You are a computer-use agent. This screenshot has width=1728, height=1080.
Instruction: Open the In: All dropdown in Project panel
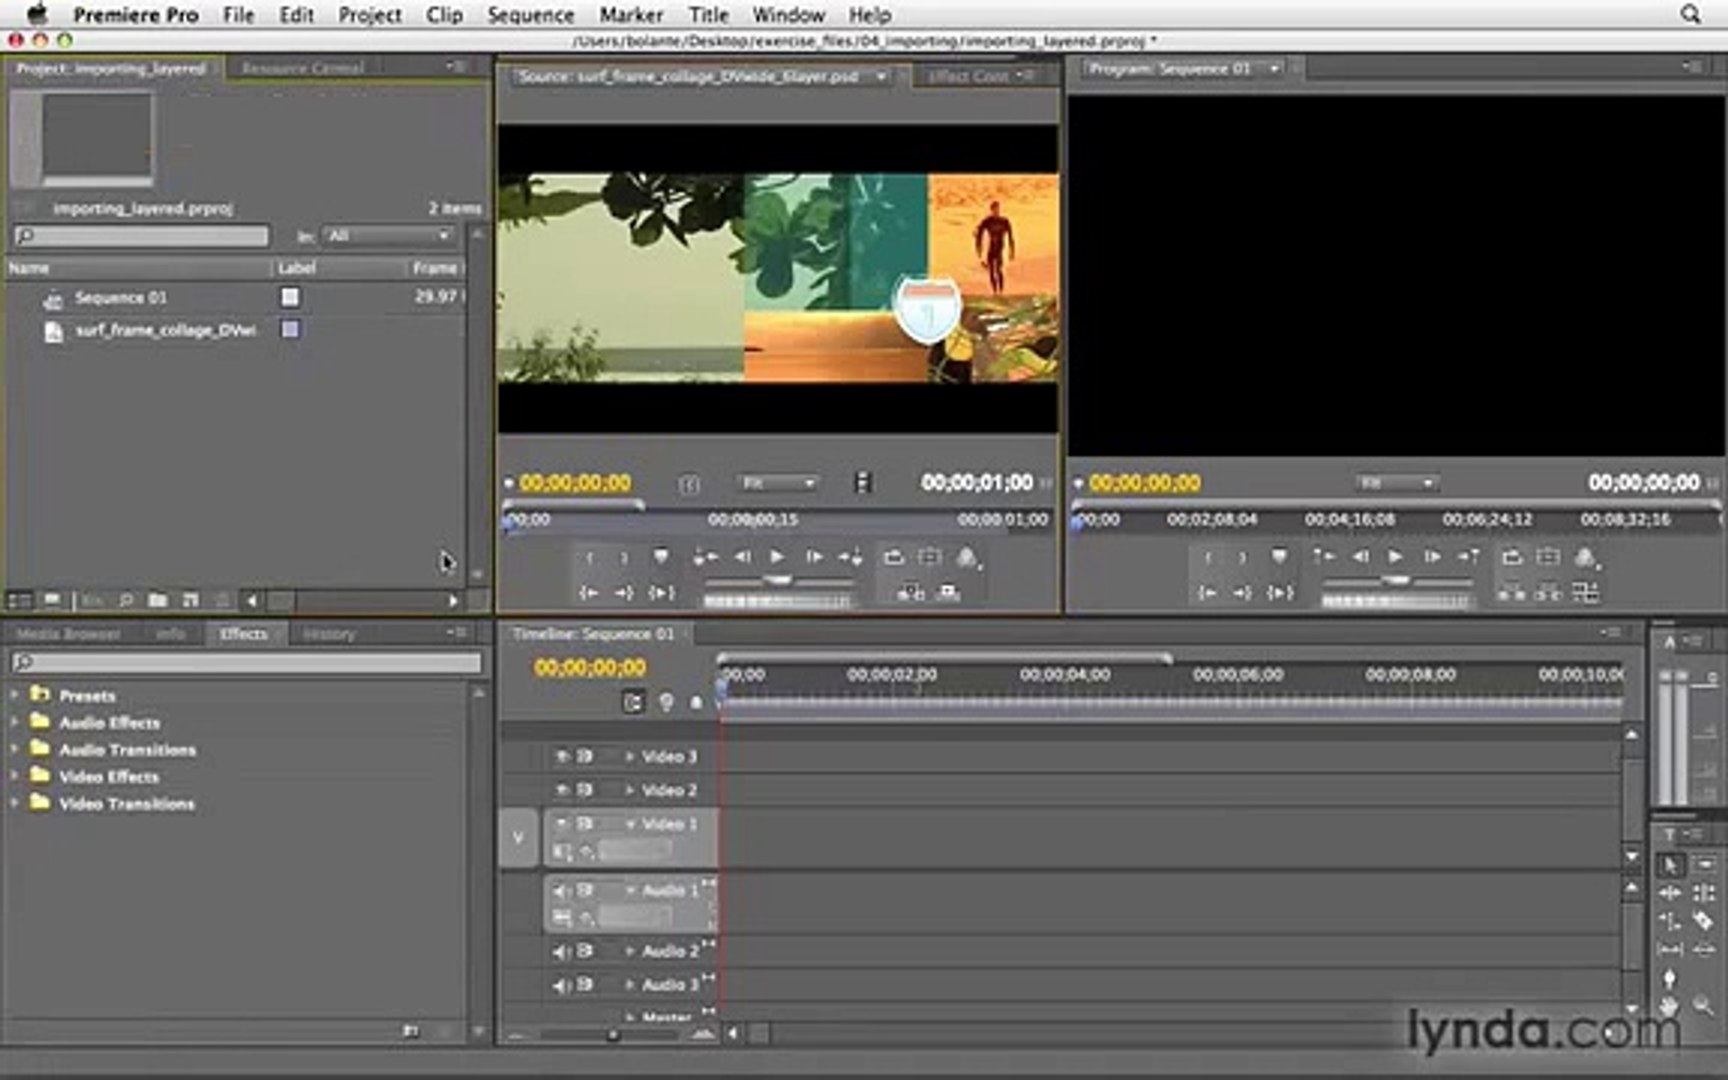tap(388, 236)
